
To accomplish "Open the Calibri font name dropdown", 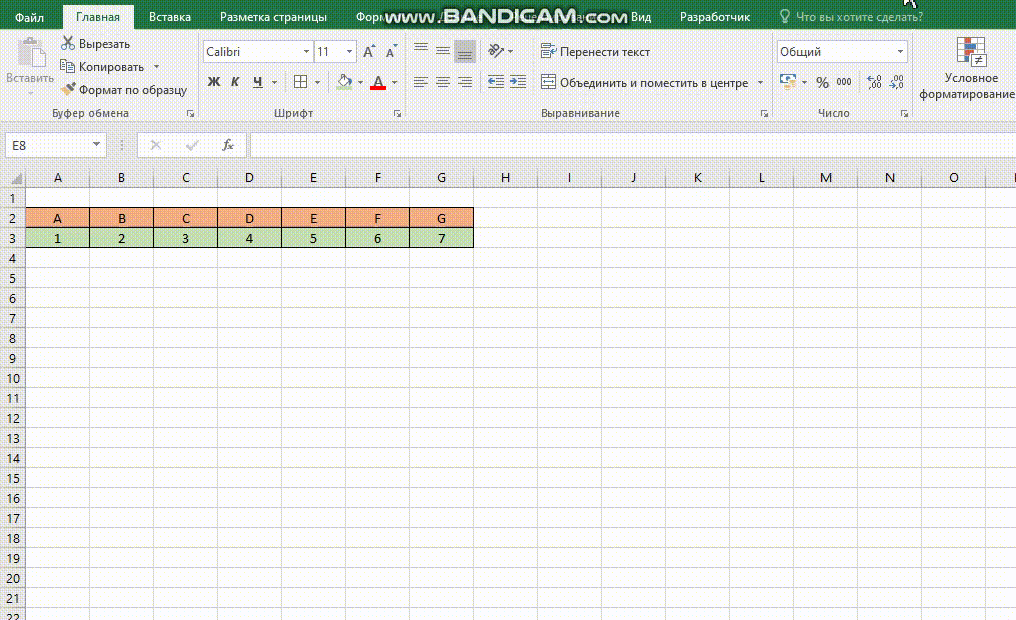I will (306, 52).
